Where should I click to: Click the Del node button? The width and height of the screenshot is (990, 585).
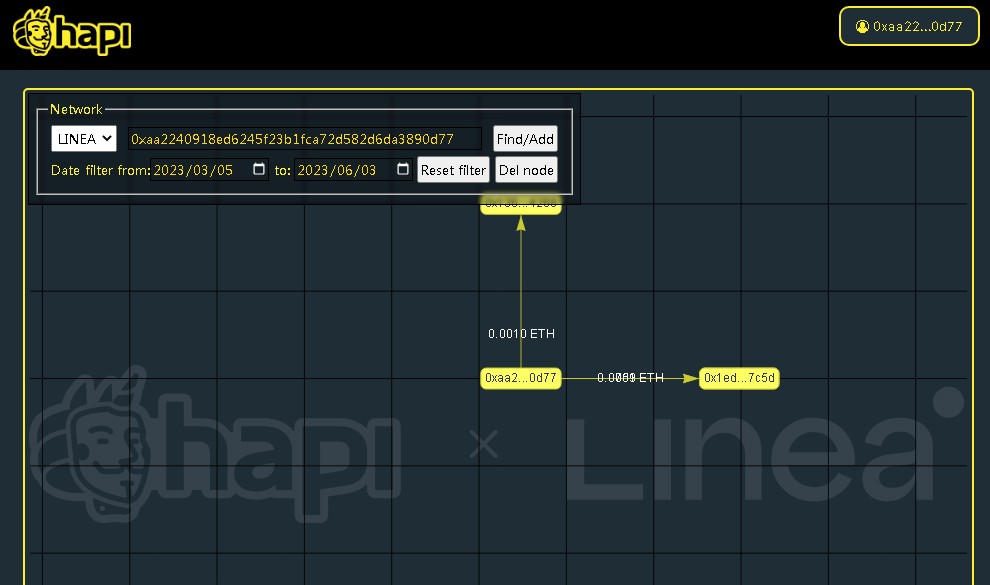click(x=526, y=170)
